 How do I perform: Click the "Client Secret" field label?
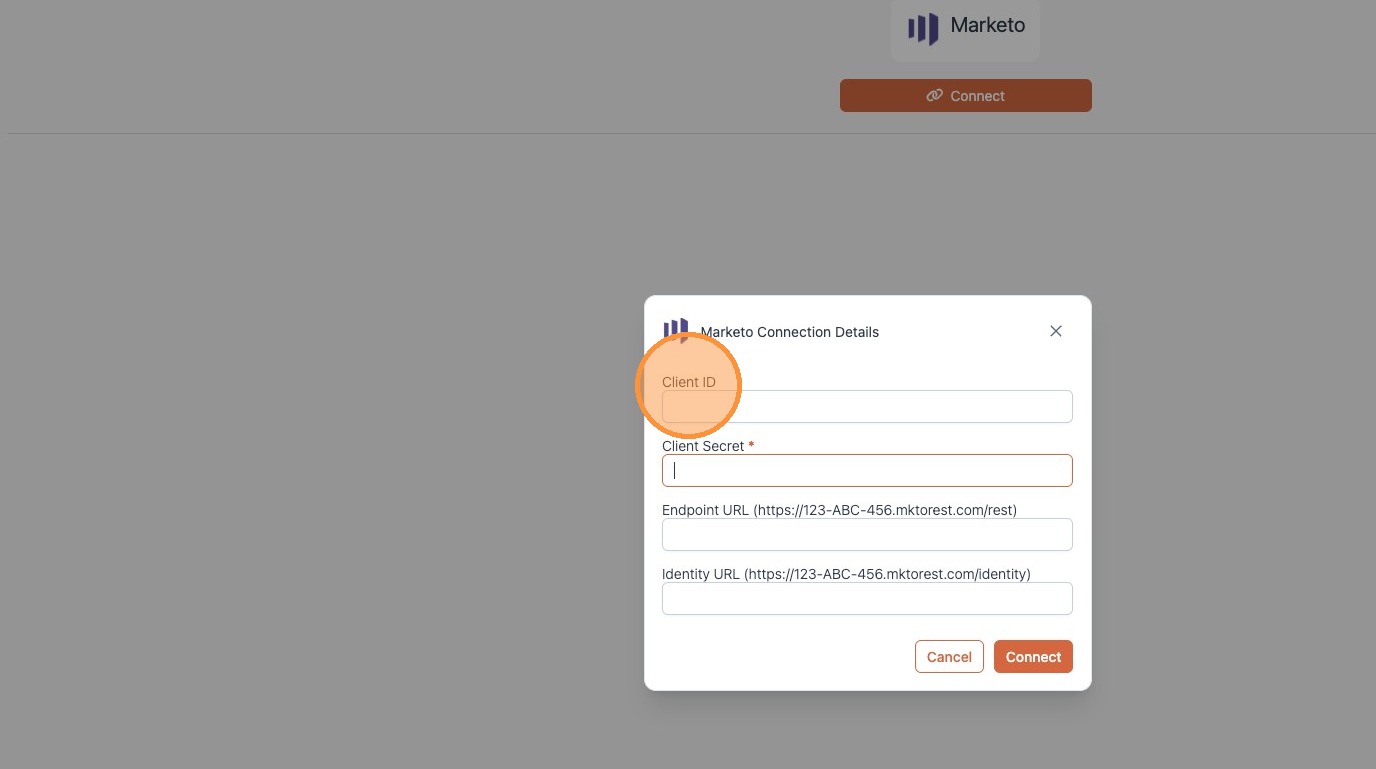pos(703,446)
